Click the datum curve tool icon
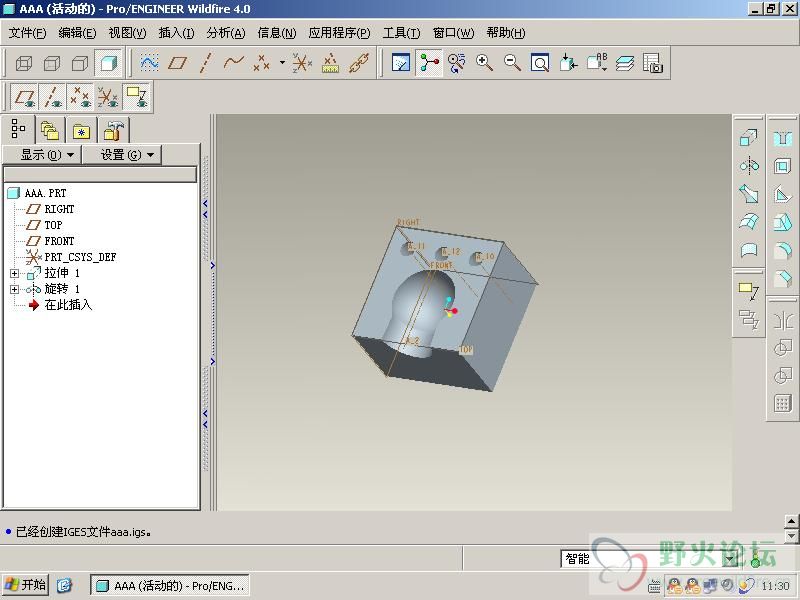Image resolution: width=800 pixels, height=600 pixels. click(234, 63)
